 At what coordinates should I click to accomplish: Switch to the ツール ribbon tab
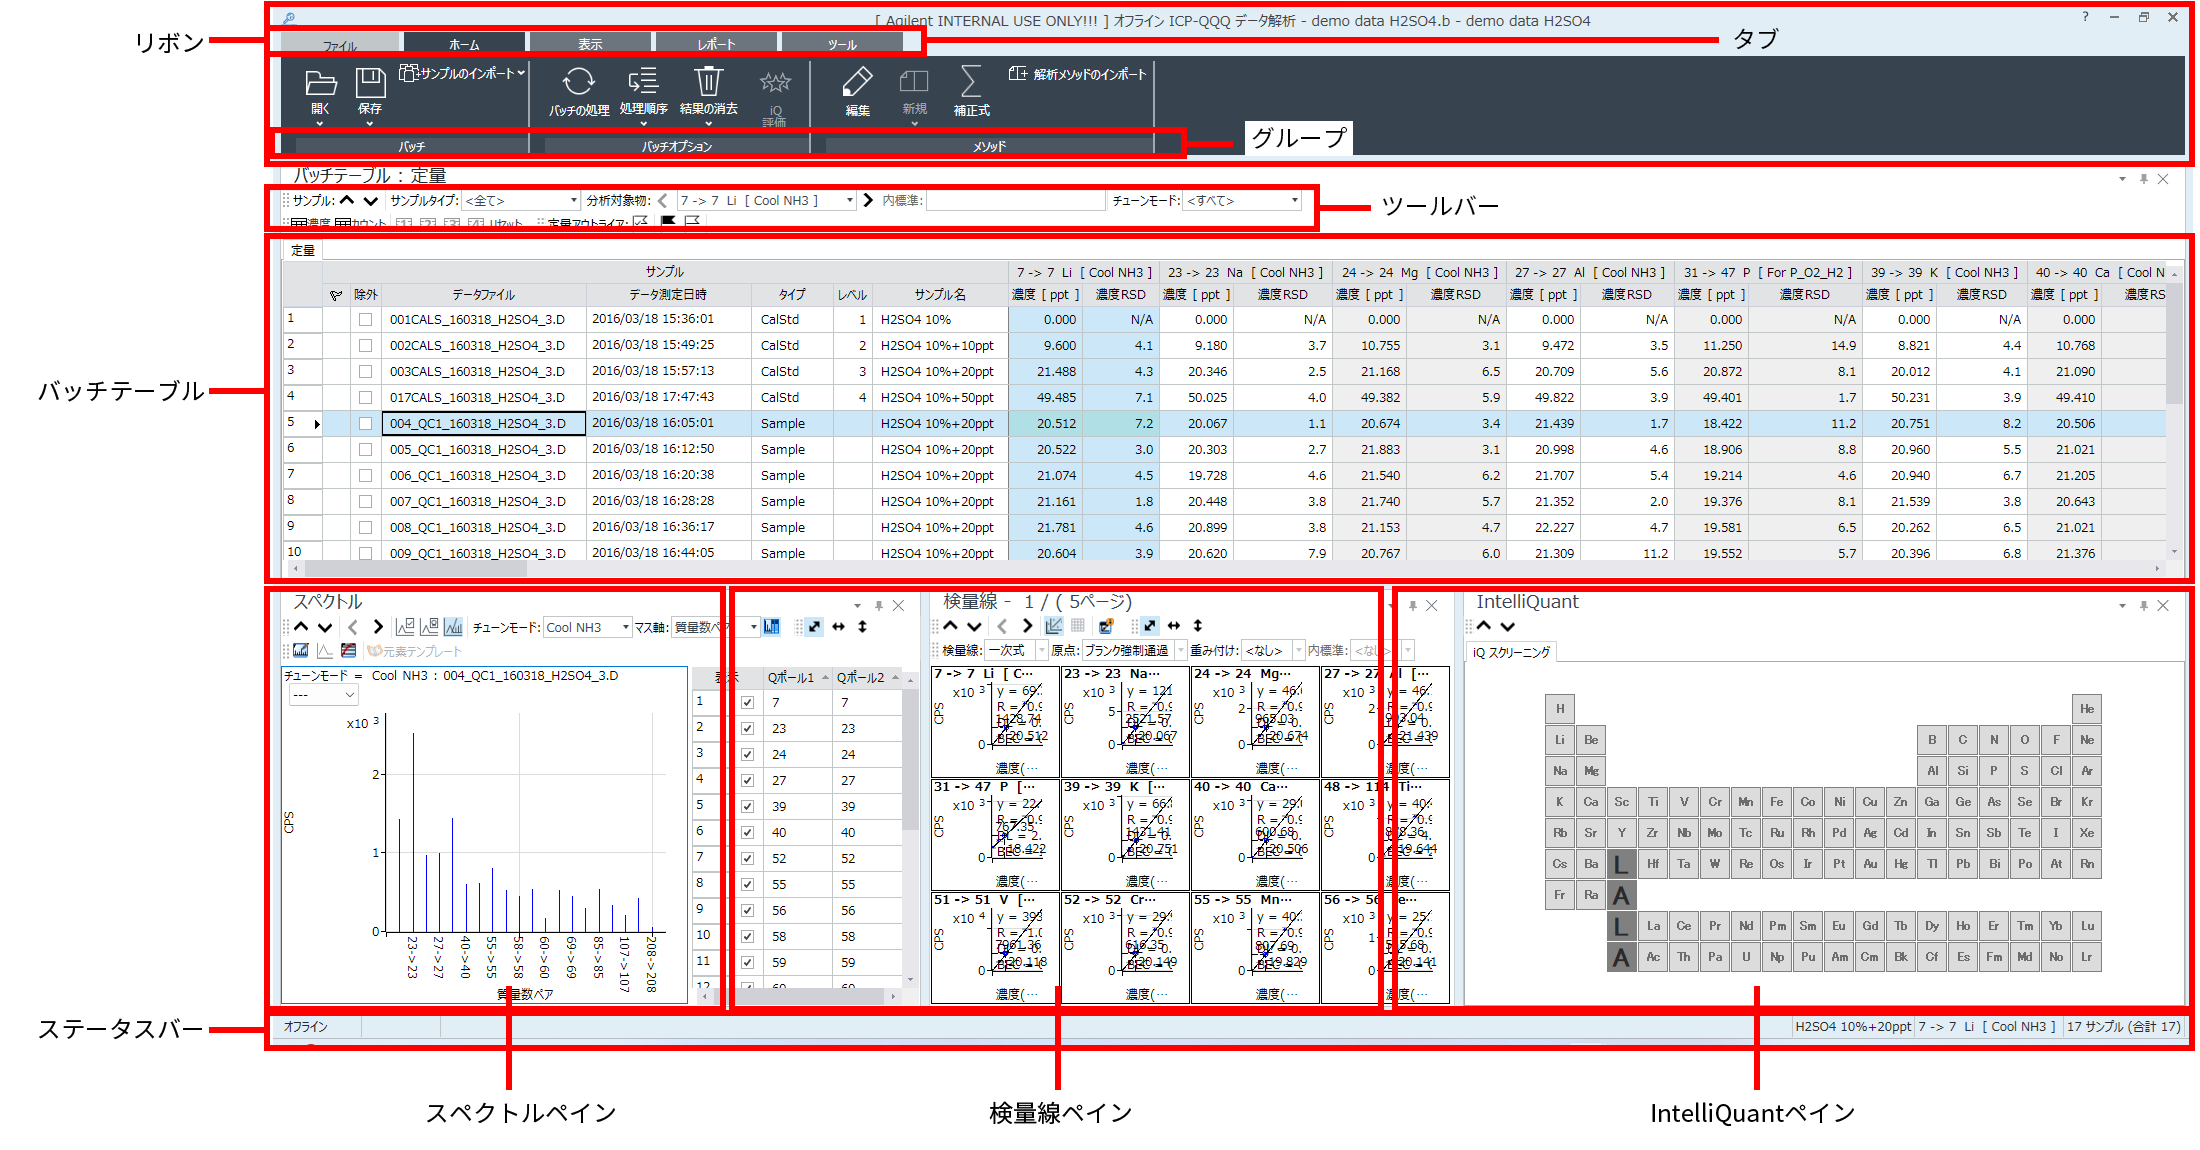click(842, 44)
